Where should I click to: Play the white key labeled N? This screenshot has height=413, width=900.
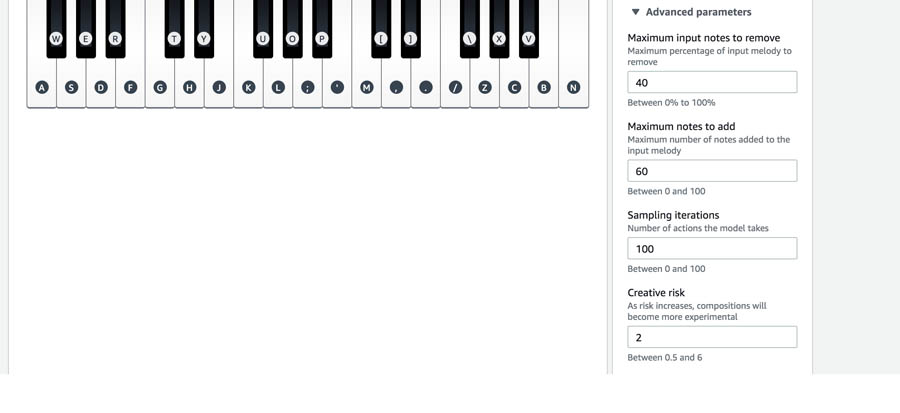point(573,87)
